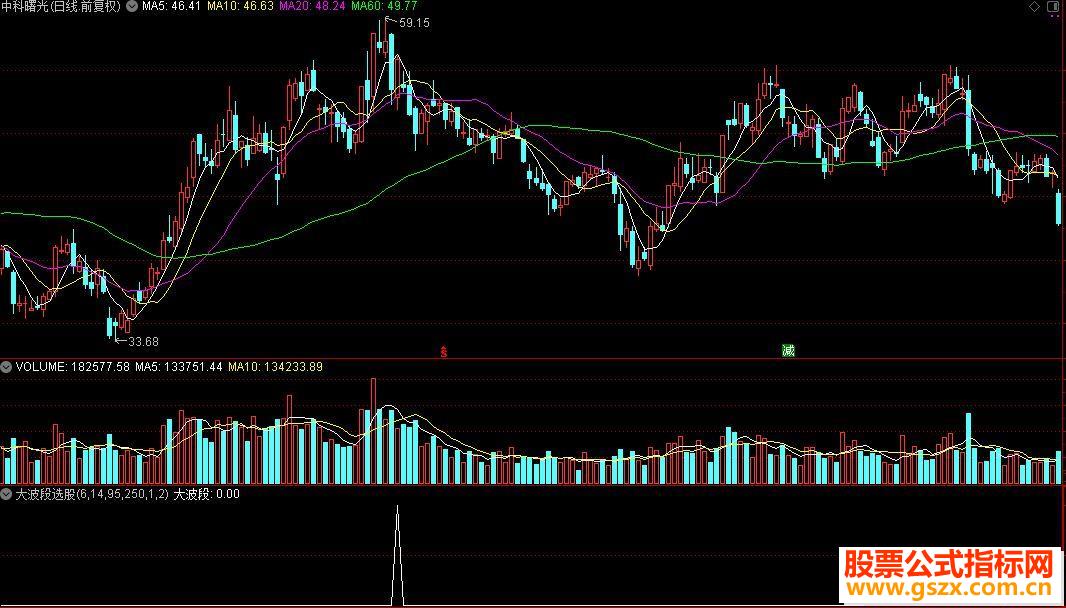Click the square panel icon at chart top-right
Viewport: 1066px width, 608px height.
pyautogui.click(x=1052, y=7)
